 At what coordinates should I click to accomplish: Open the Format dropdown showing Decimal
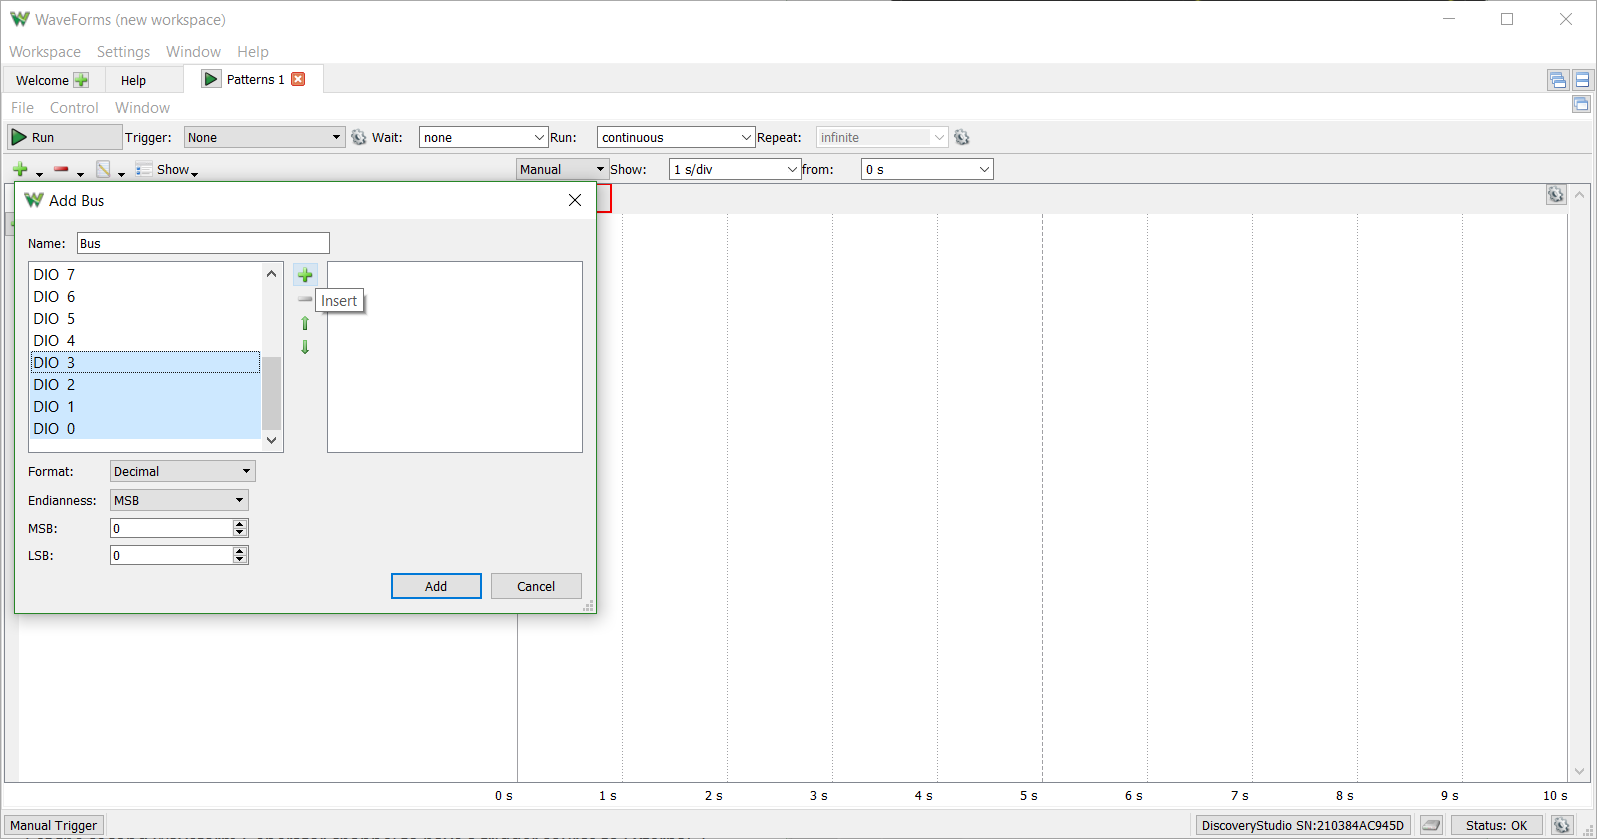tap(182, 471)
